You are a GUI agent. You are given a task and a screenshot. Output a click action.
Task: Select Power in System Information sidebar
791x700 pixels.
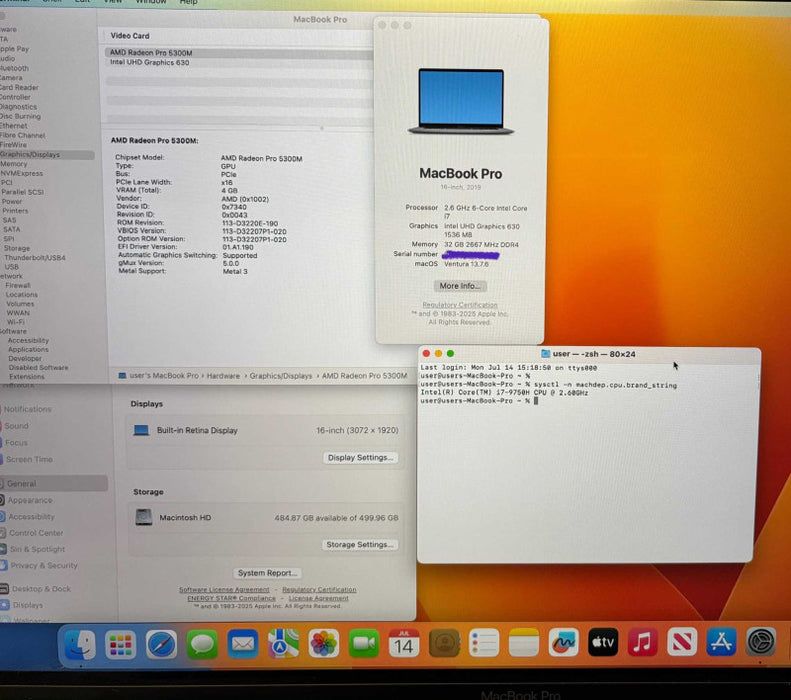click(12, 201)
